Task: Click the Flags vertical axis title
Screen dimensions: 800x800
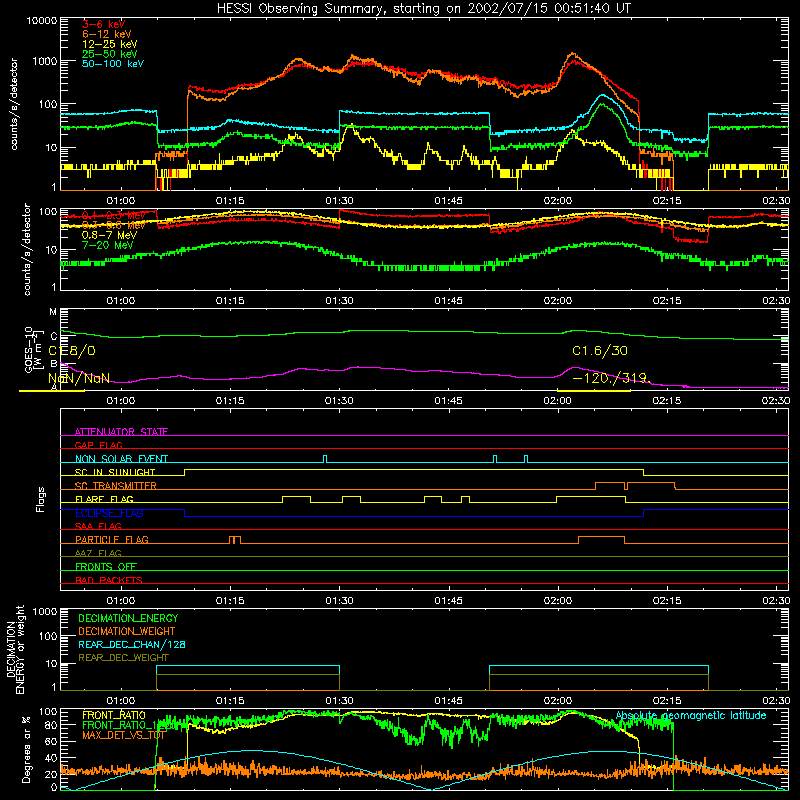Action: (x=40, y=499)
